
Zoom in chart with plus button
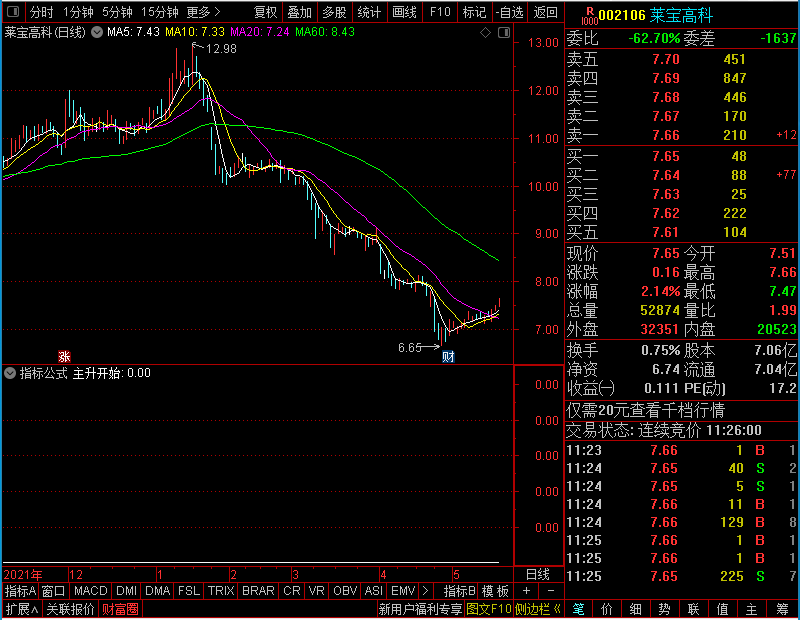point(527,591)
